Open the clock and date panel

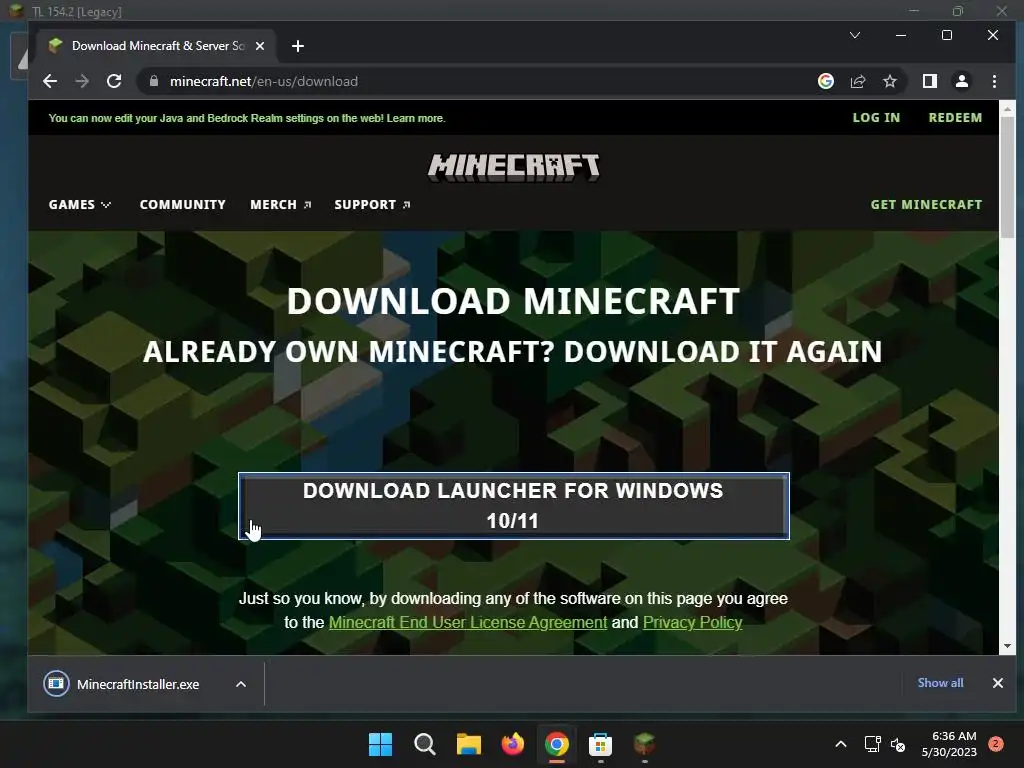coord(948,744)
